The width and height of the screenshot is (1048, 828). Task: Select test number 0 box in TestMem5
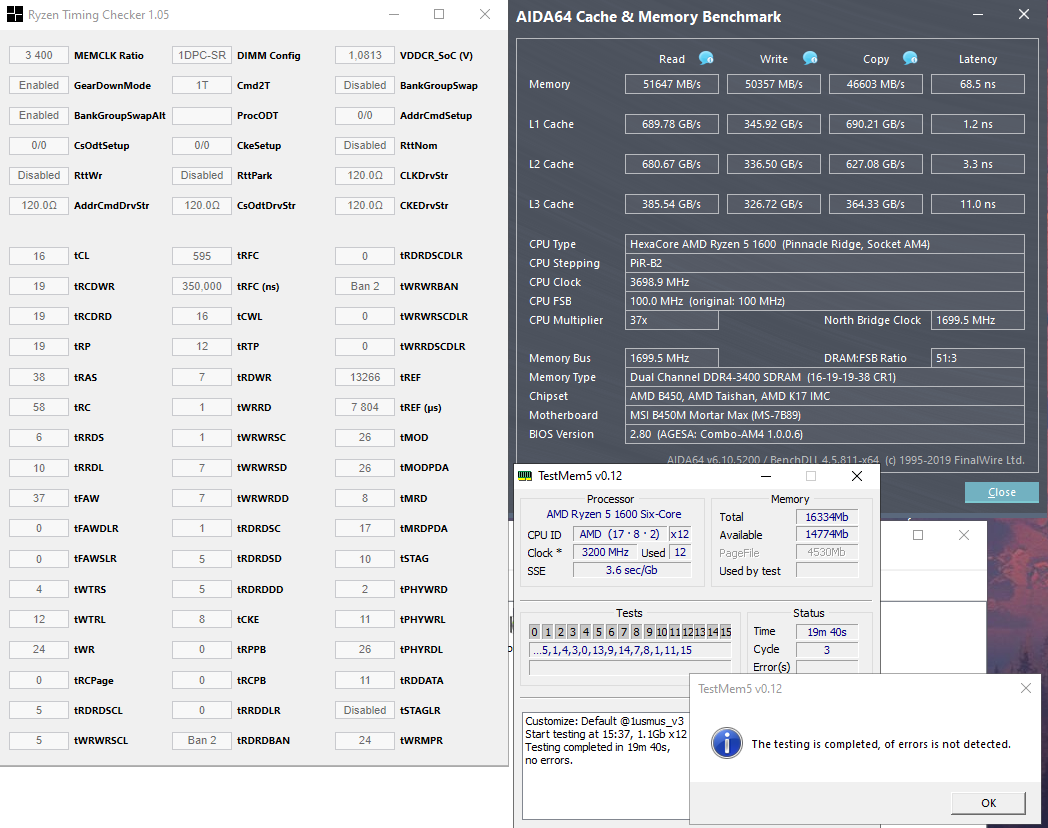click(x=534, y=632)
